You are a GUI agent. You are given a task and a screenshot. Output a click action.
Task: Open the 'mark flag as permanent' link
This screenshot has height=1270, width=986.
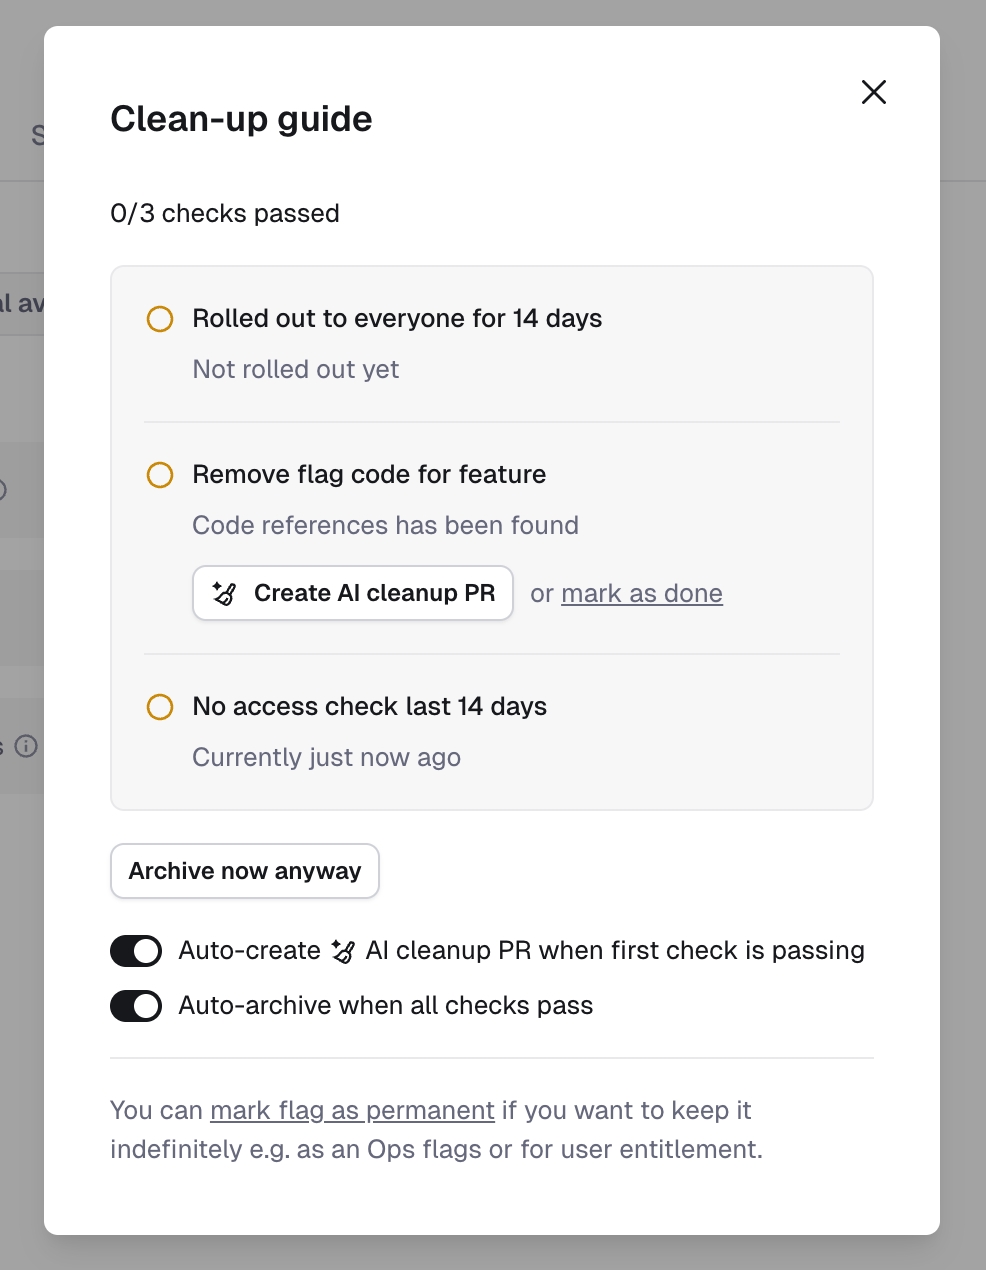(x=352, y=1110)
